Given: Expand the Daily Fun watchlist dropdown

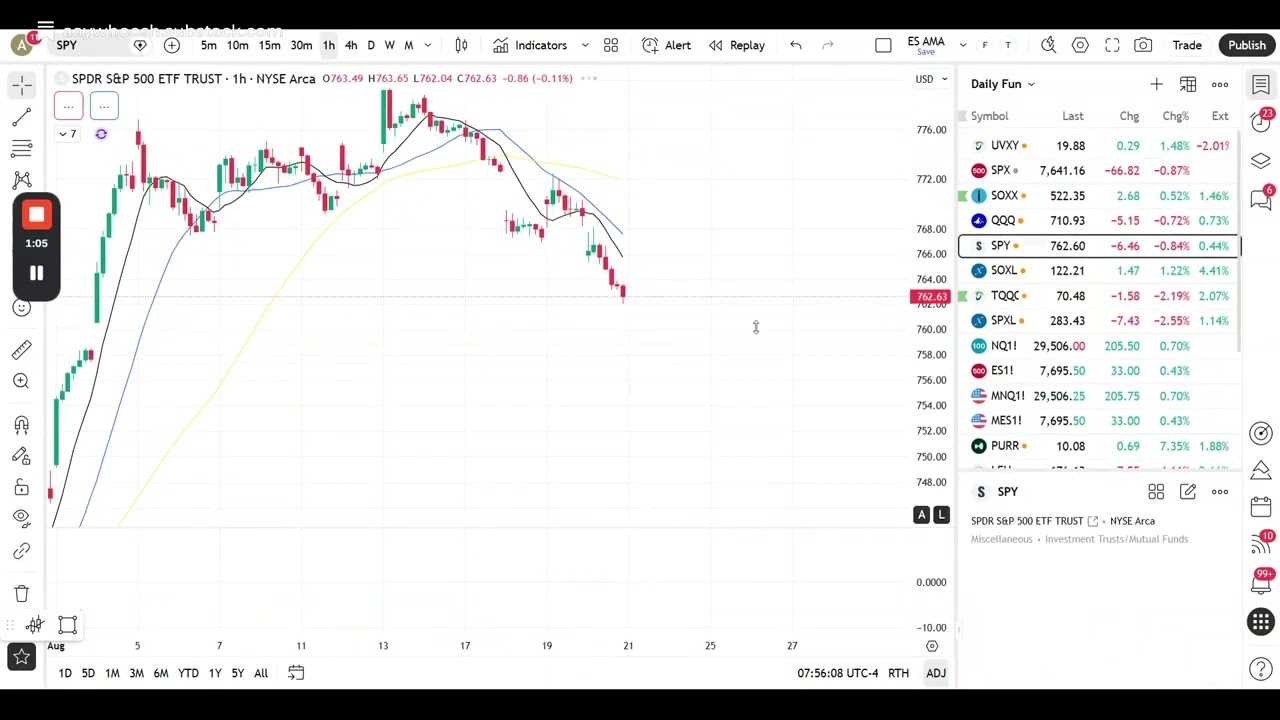Looking at the screenshot, I should [1003, 85].
